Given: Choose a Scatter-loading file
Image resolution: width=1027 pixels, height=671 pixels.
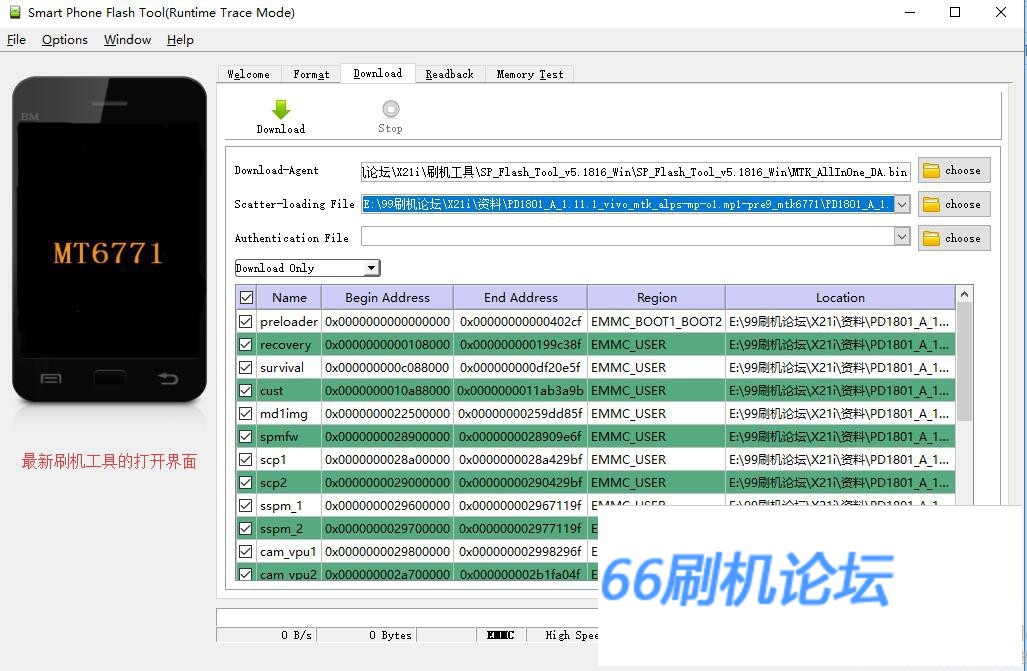Looking at the screenshot, I should [x=954, y=204].
